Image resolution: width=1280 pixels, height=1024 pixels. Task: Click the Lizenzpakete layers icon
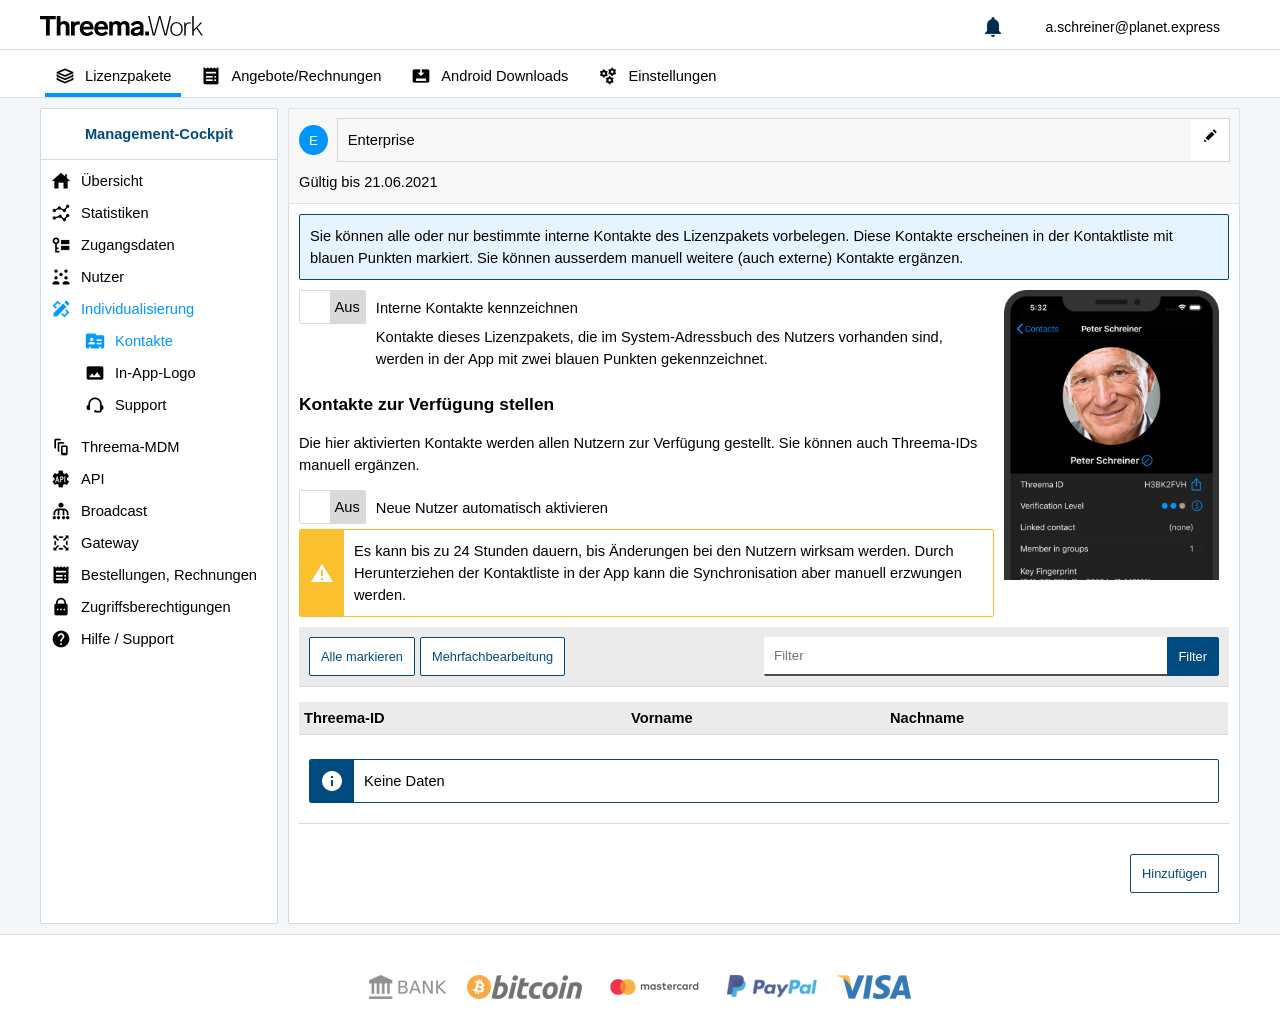point(65,76)
